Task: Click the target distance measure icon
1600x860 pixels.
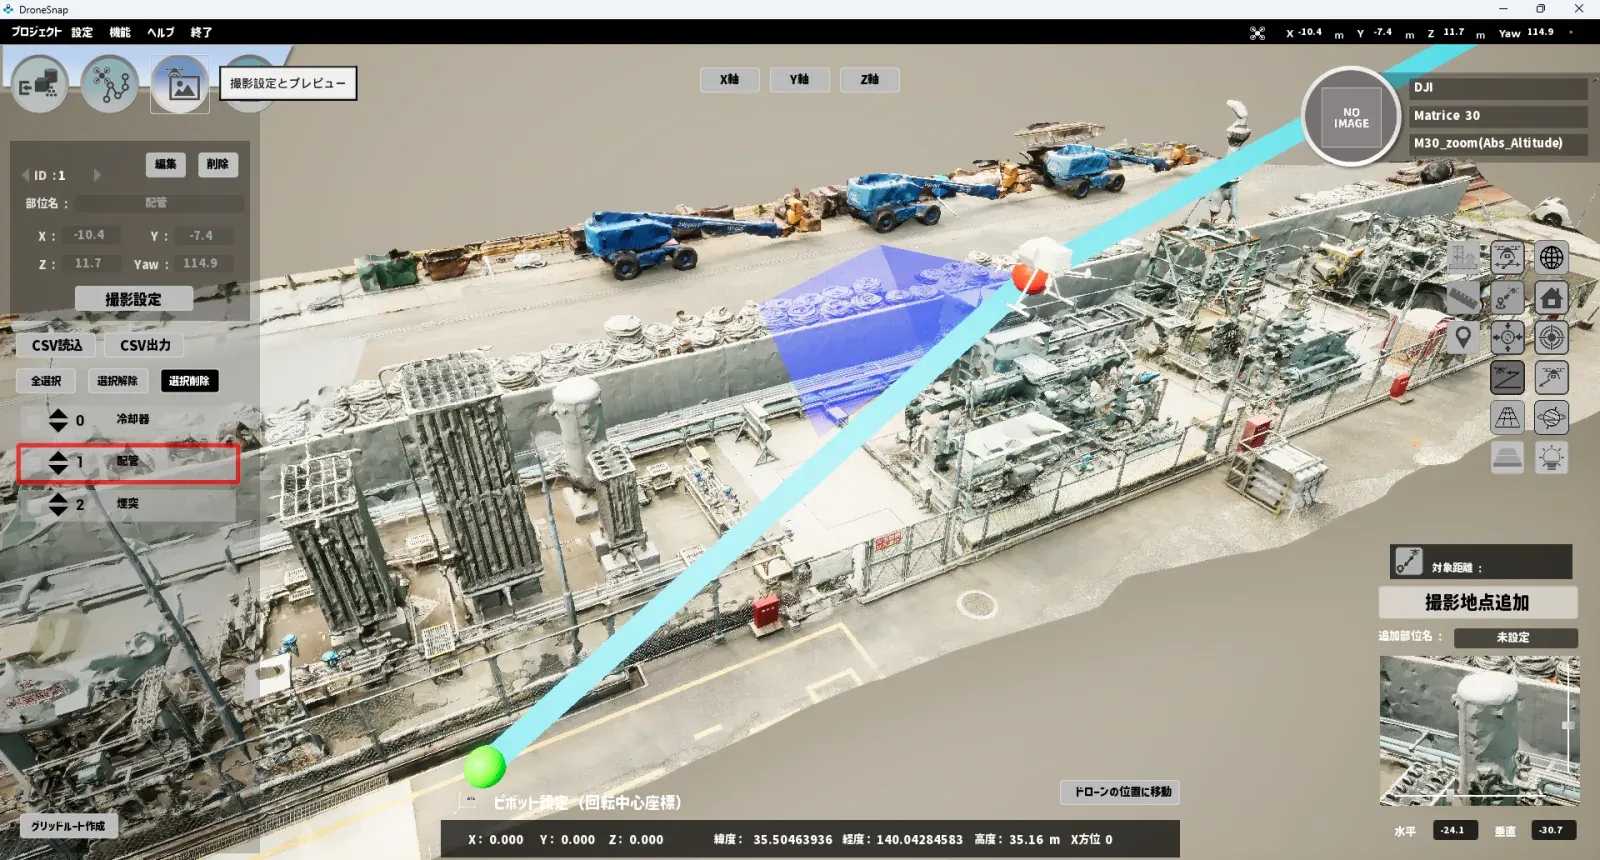Action: tap(1408, 561)
